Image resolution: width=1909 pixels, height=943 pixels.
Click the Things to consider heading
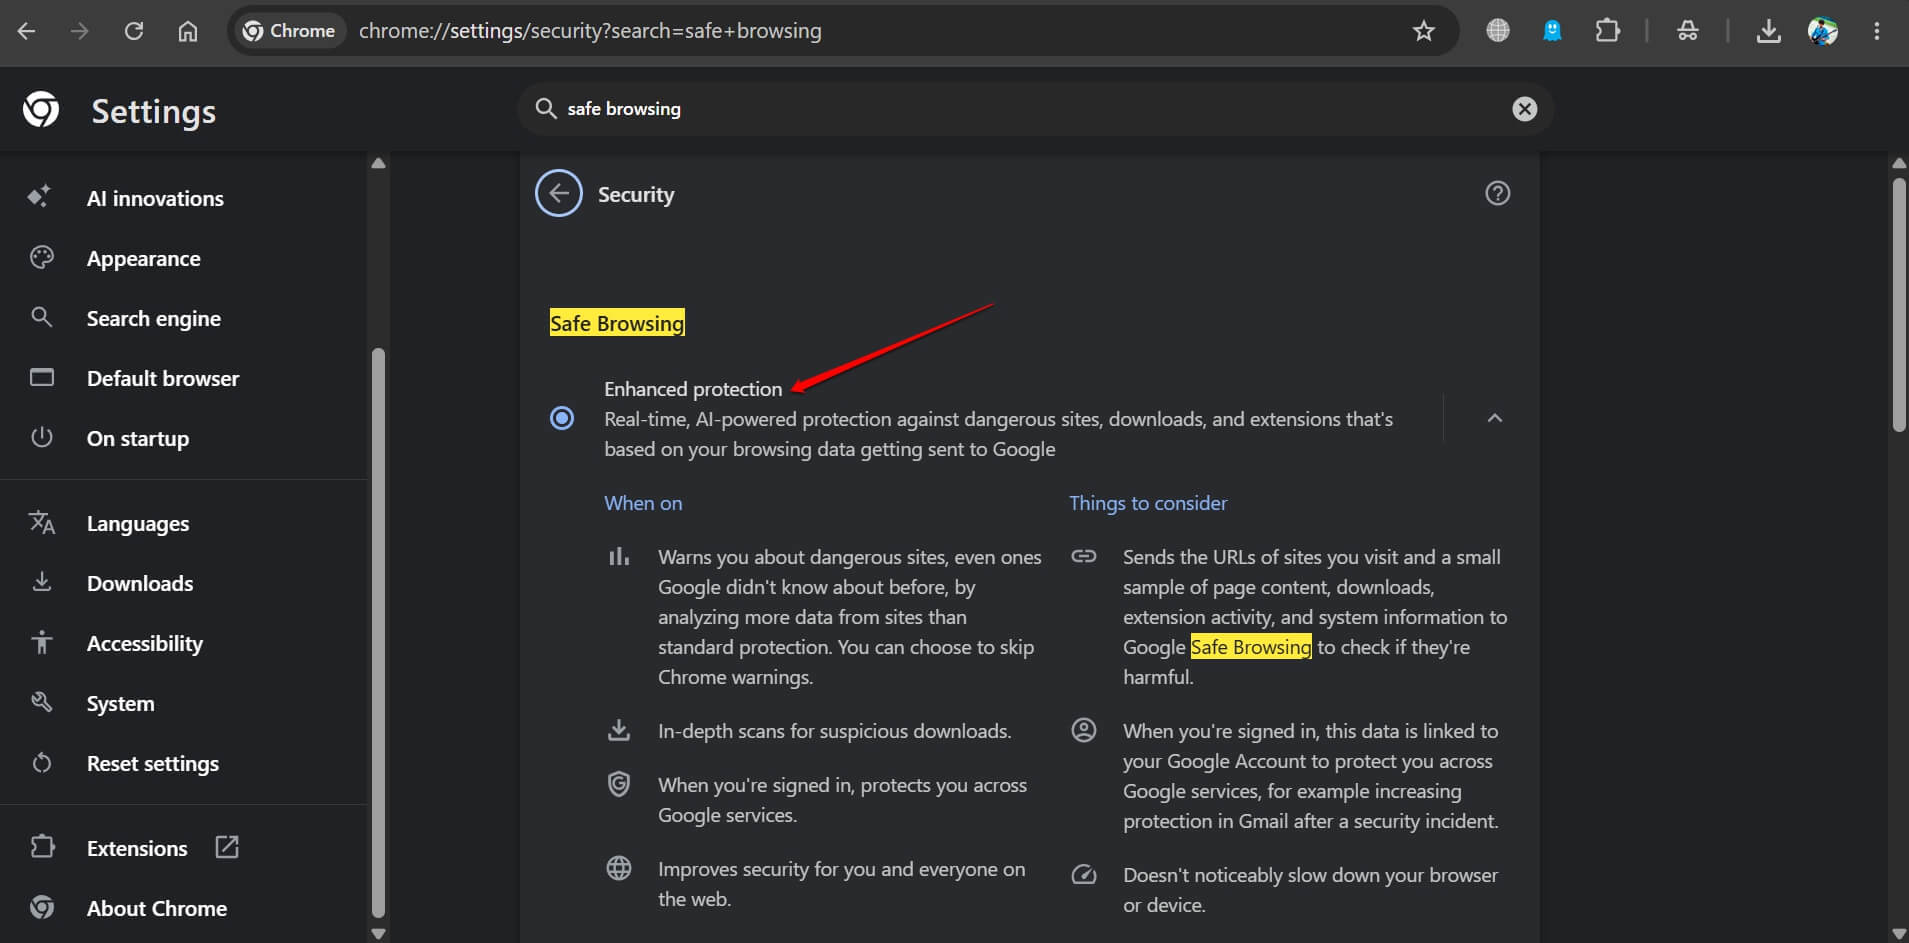tap(1148, 503)
